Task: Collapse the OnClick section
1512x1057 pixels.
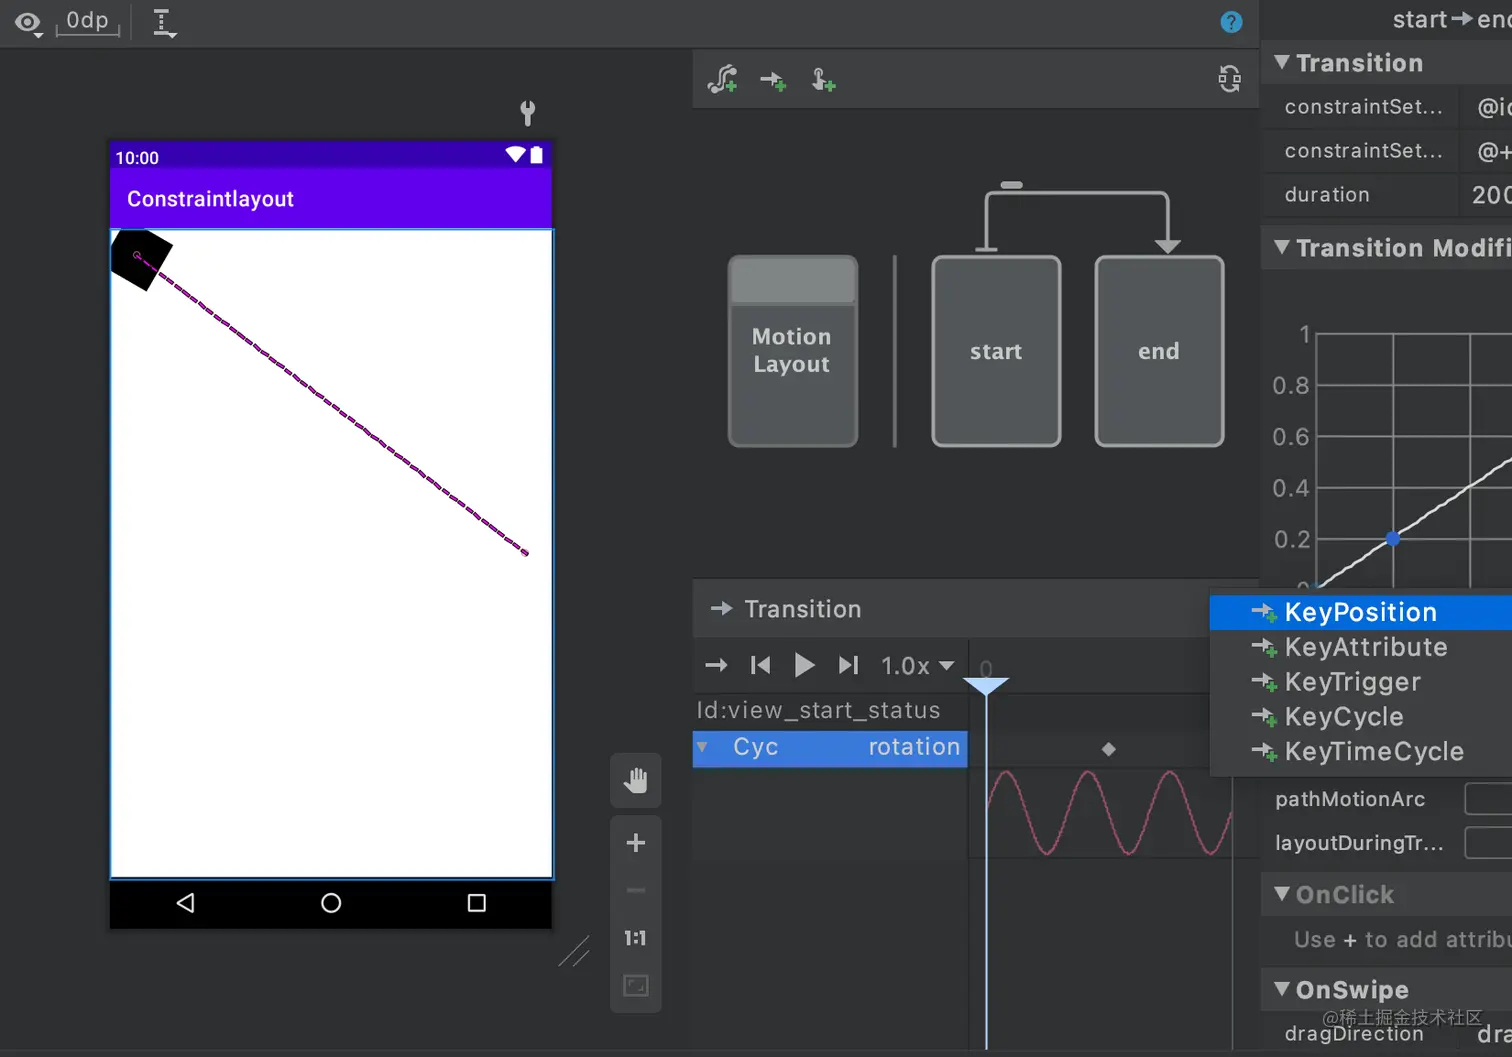Action: [1281, 893]
